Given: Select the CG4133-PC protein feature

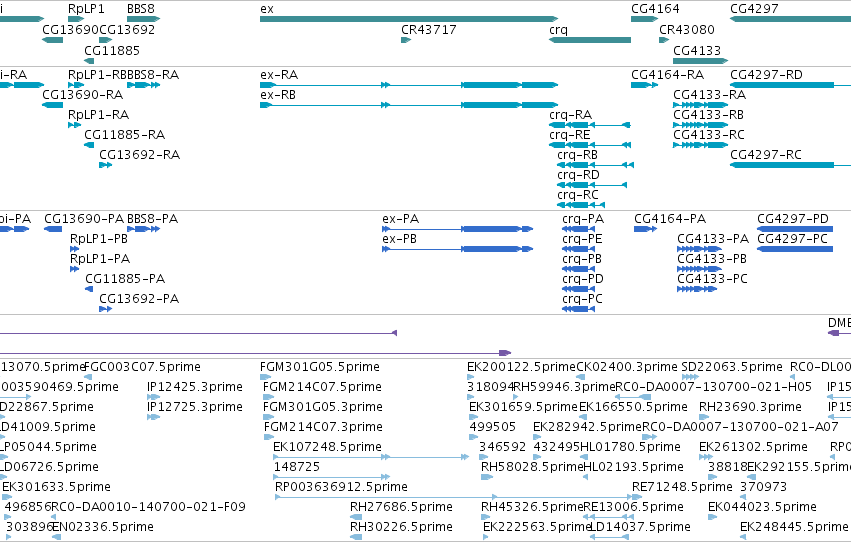Looking at the screenshot, I should pyautogui.click(x=697, y=289).
